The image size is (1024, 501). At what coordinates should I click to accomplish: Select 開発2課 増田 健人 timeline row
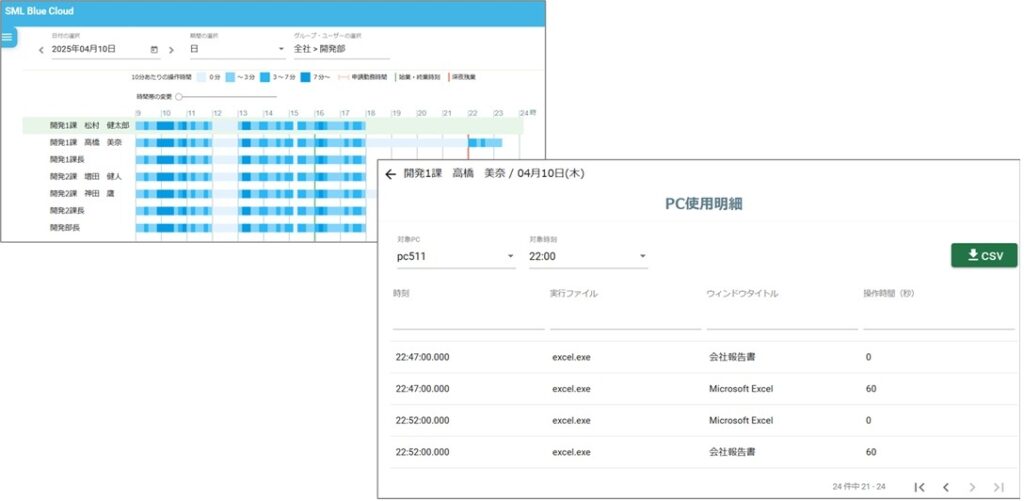[x=90, y=176]
